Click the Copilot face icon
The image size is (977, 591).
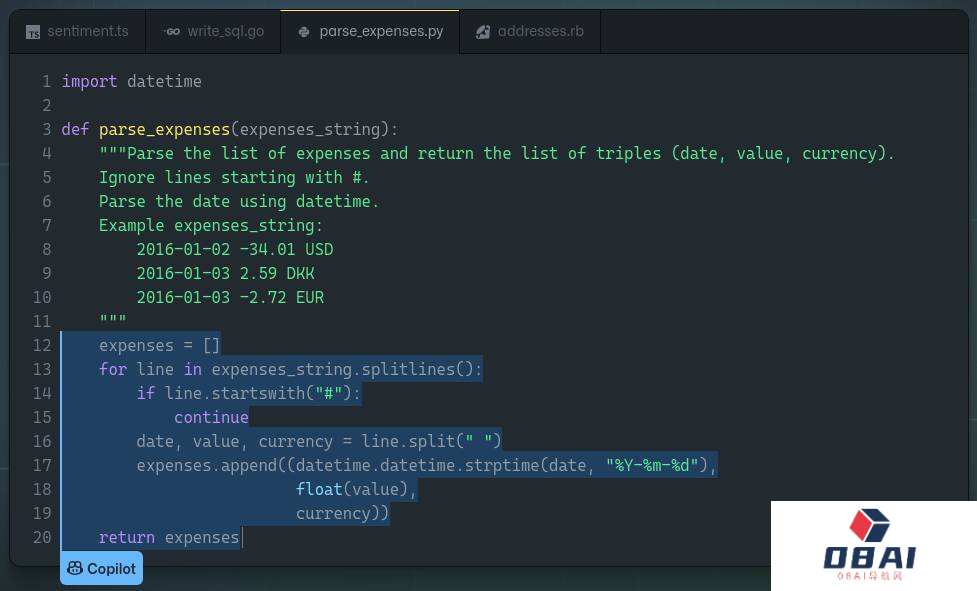[75, 568]
